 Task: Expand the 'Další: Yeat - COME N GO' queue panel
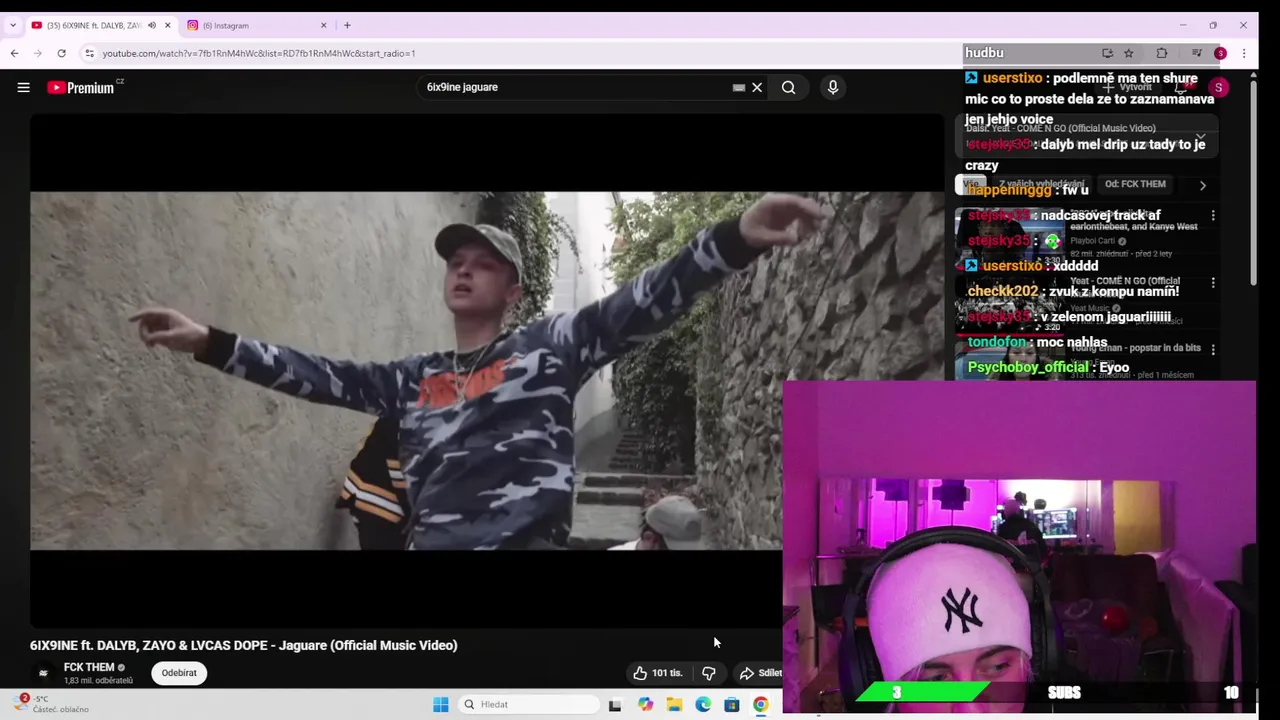(x=1200, y=136)
